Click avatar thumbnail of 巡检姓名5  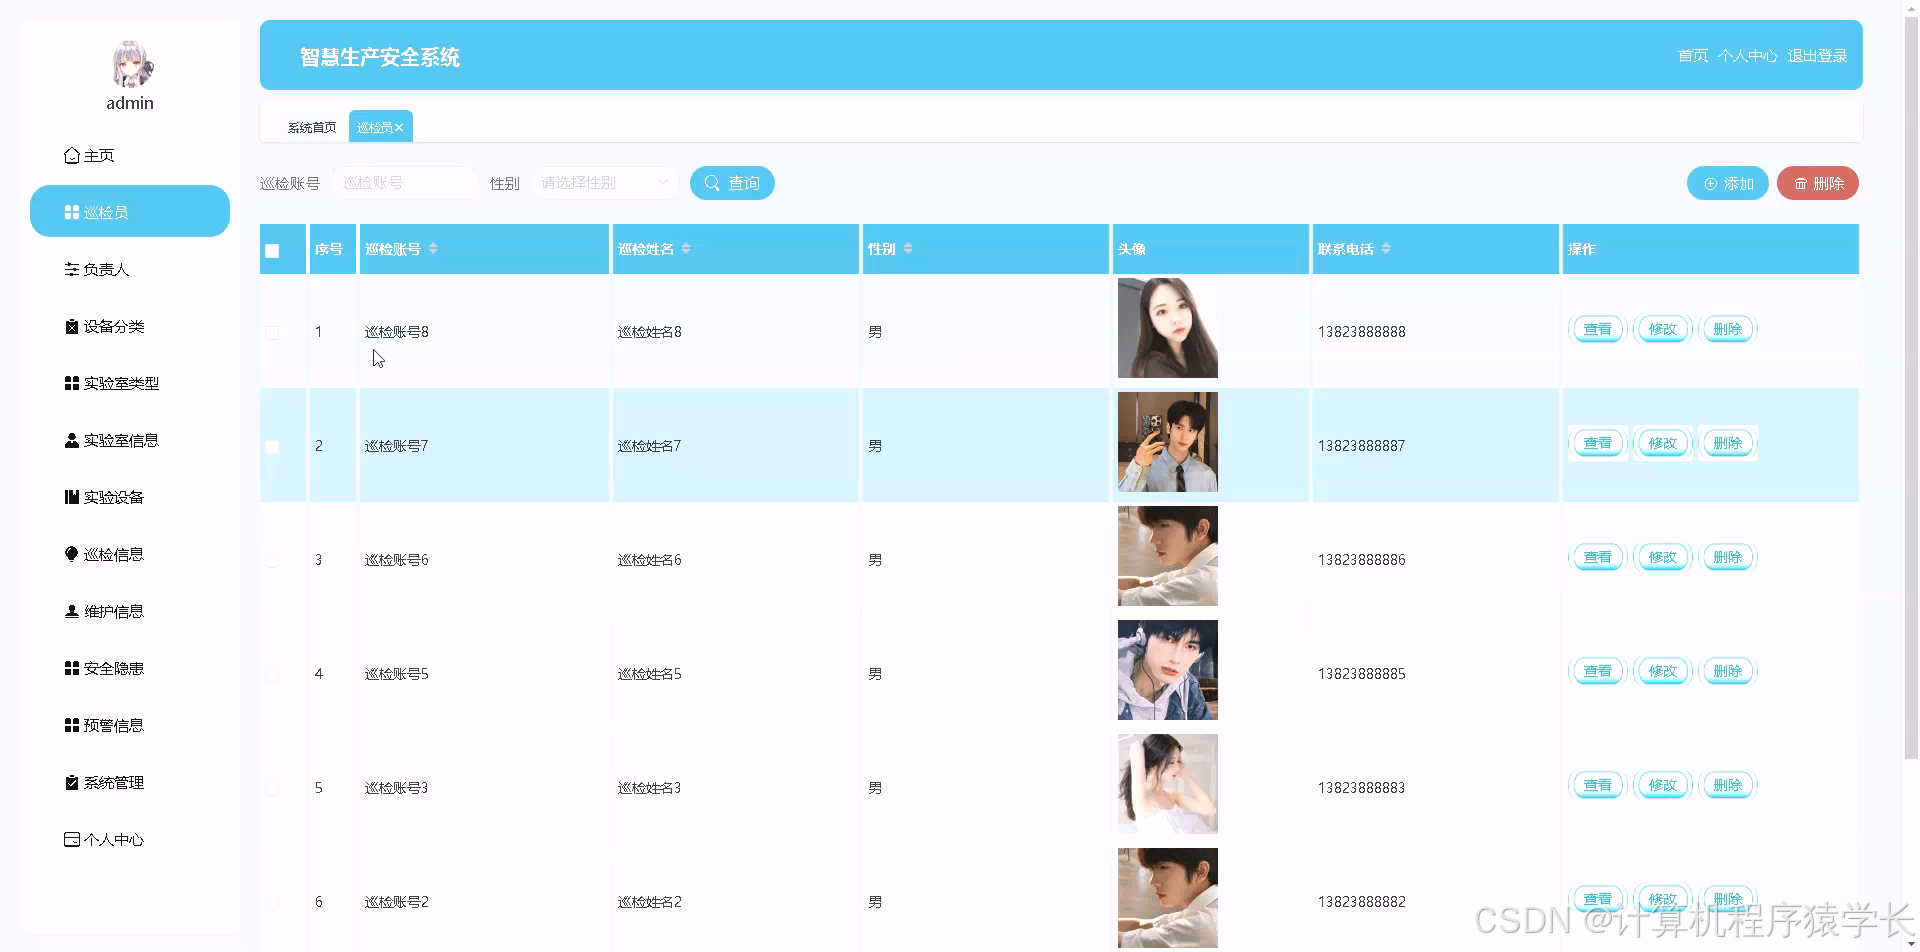click(1168, 670)
